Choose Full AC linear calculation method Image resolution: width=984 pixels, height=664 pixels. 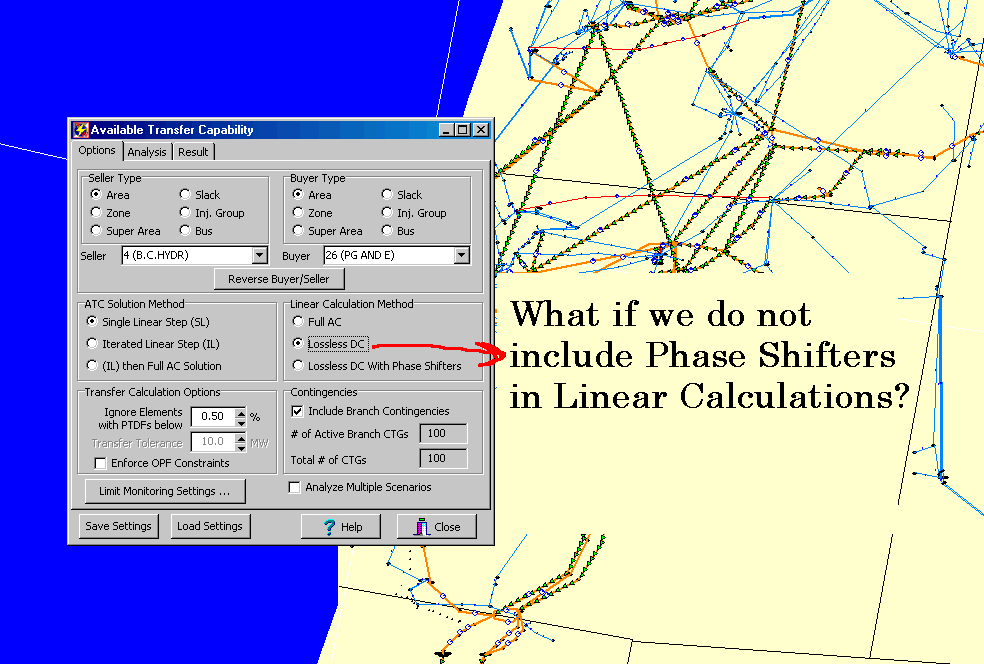click(298, 322)
